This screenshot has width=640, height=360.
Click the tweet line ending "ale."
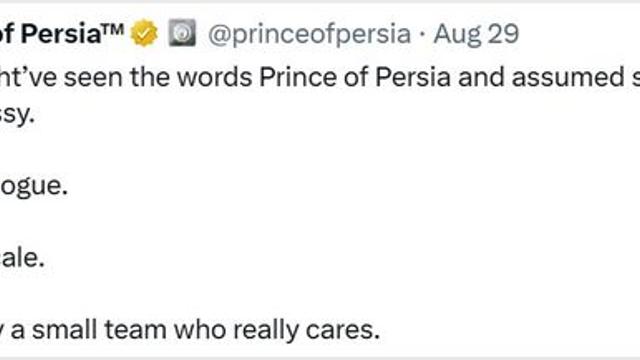click(x=22, y=258)
